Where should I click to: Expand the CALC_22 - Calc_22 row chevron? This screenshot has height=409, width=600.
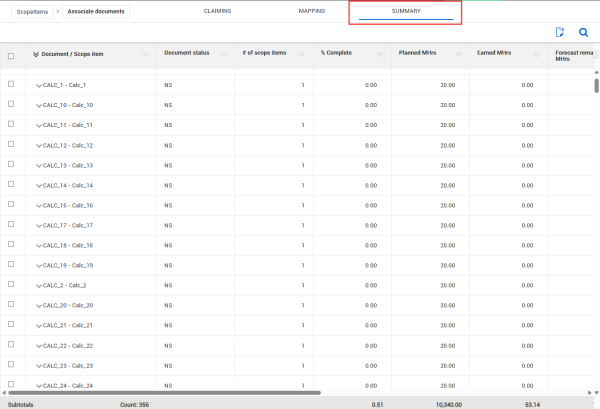tap(39, 346)
